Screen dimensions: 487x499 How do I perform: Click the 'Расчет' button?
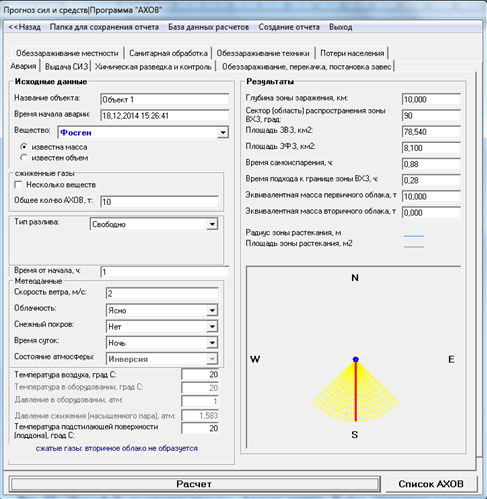[194, 484]
